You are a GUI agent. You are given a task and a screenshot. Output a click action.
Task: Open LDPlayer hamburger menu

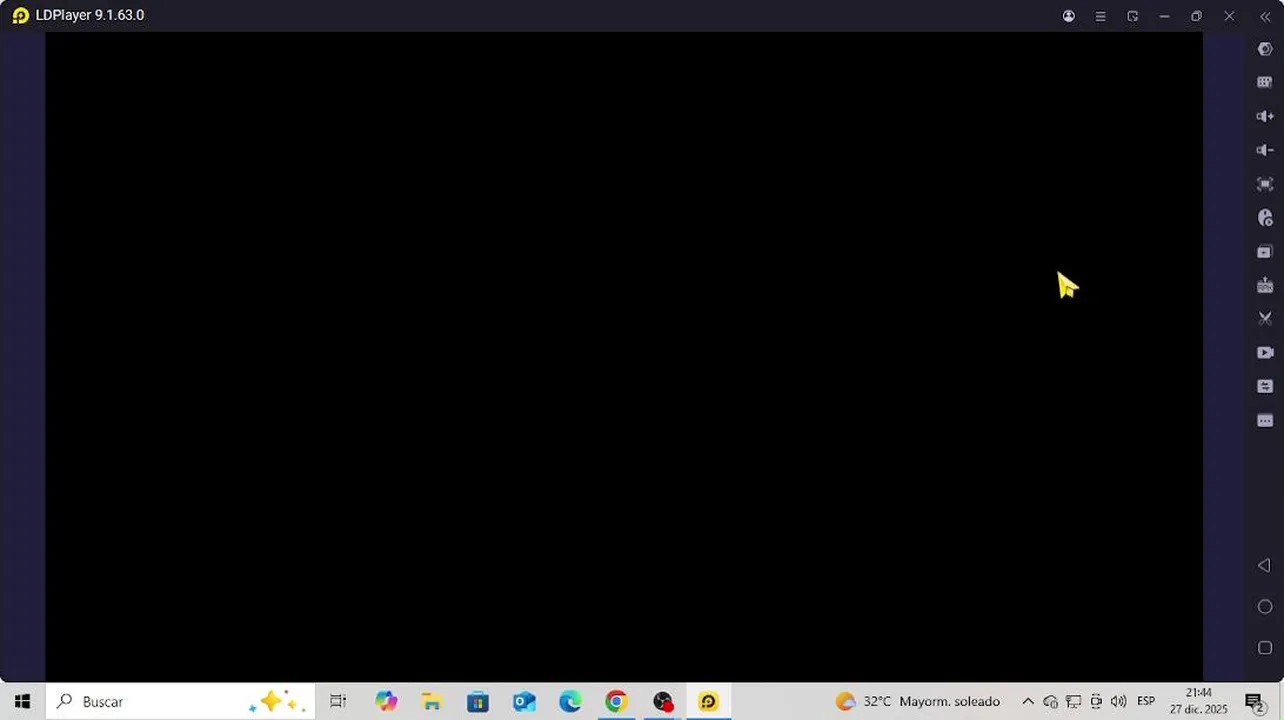tap(1101, 16)
